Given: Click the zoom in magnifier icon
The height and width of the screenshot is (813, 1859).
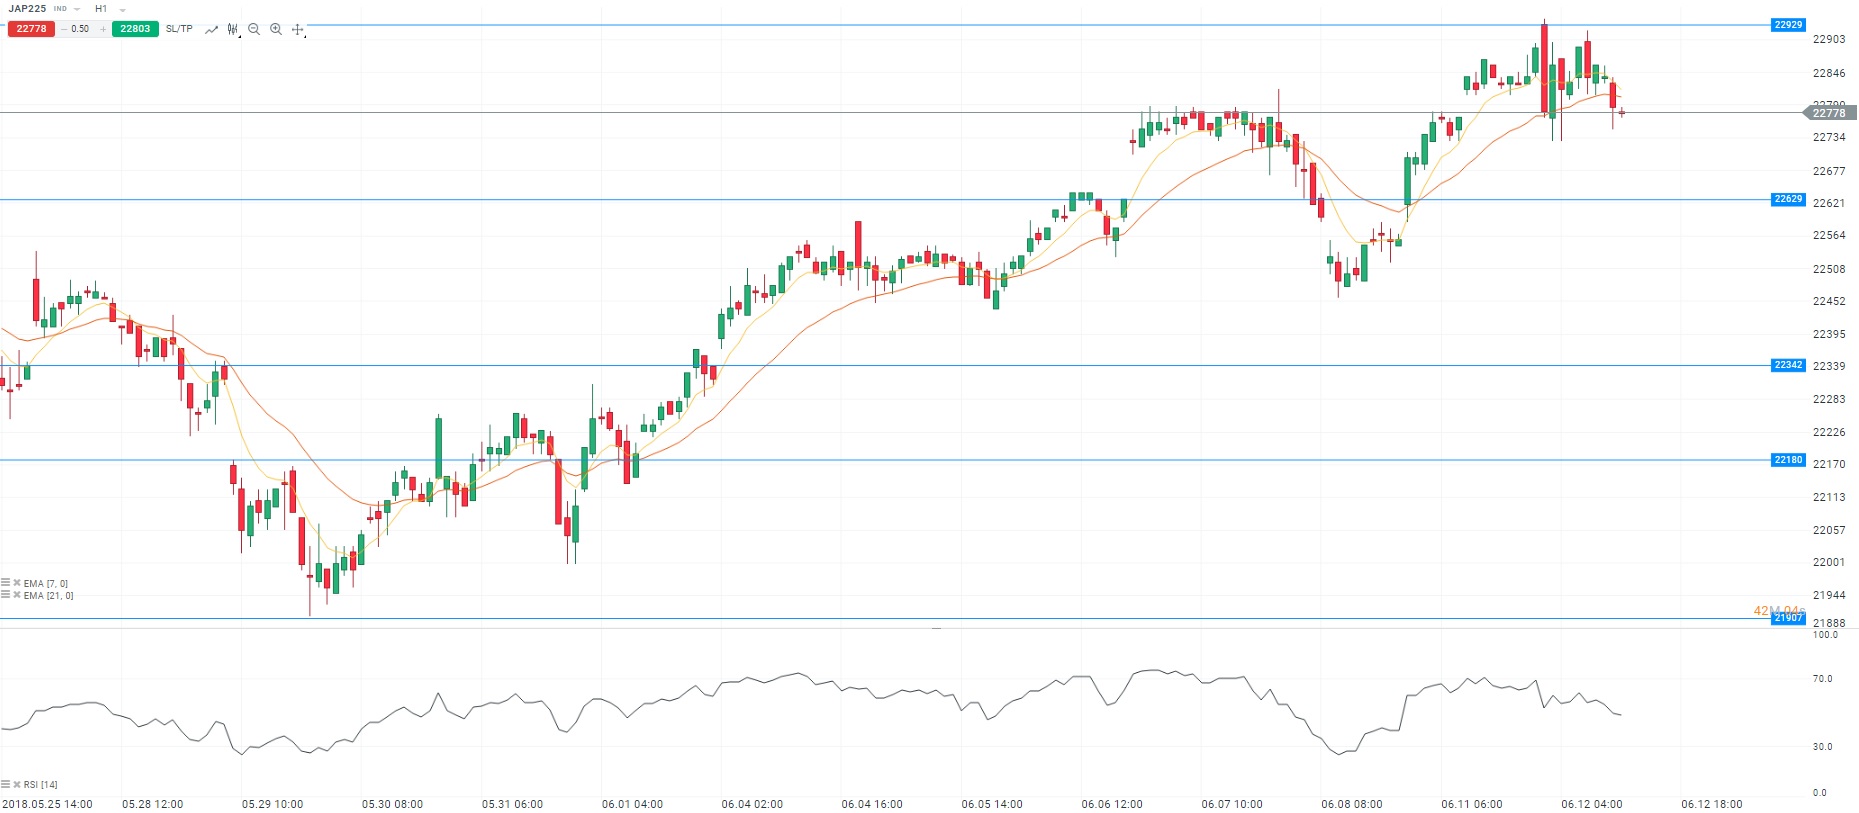Looking at the screenshot, I should pyautogui.click(x=276, y=30).
